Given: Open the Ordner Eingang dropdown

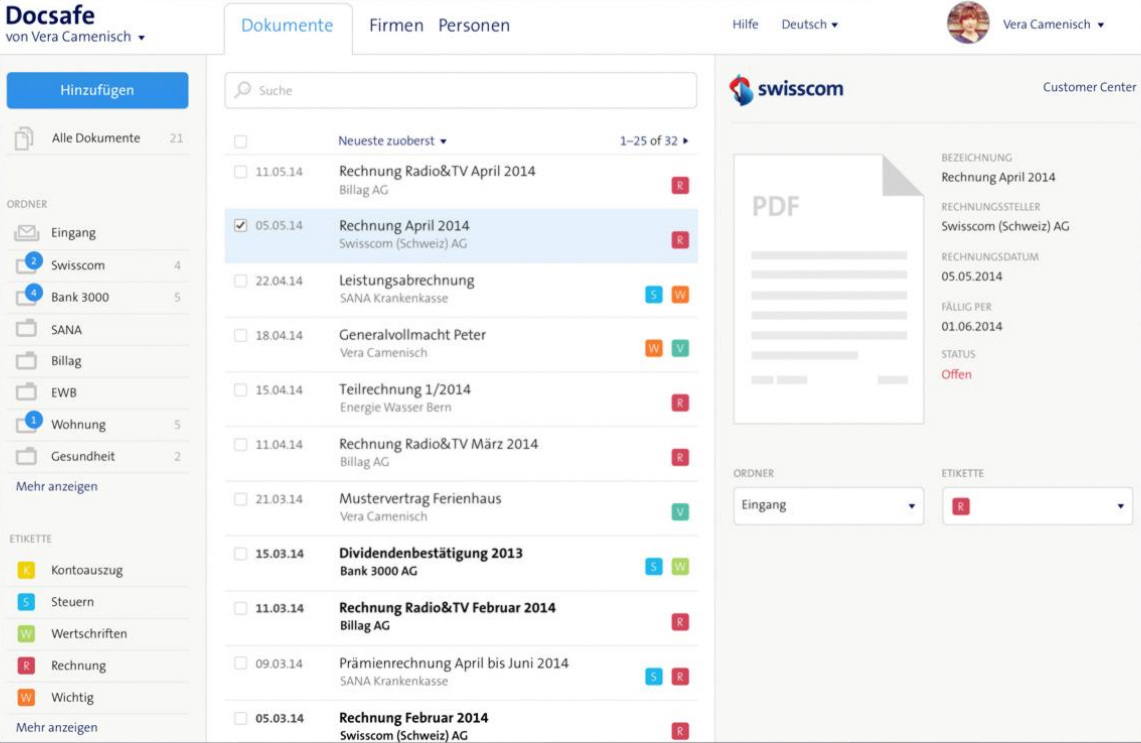Looking at the screenshot, I should pyautogui.click(x=828, y=506).
